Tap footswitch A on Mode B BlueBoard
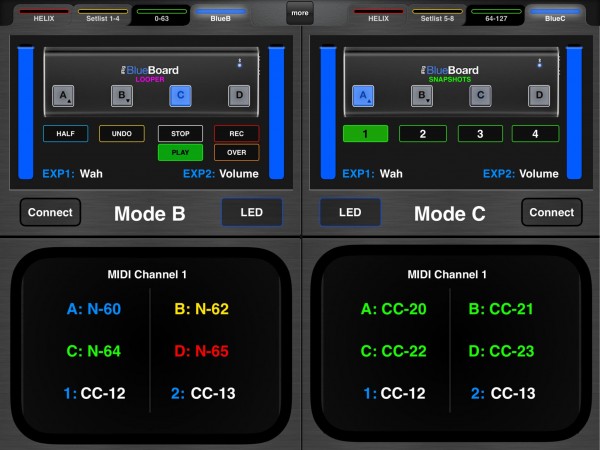The height and width of the screenshot is (450, 600). (x=63, y=96)
